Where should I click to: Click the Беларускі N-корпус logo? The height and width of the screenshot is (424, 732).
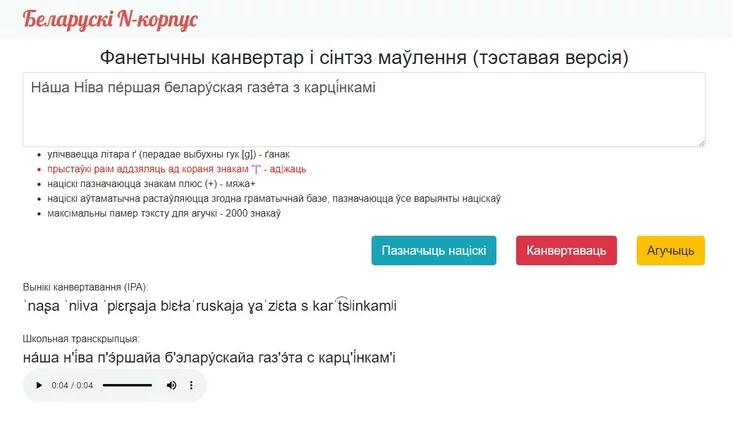click(x=110, y=20)
